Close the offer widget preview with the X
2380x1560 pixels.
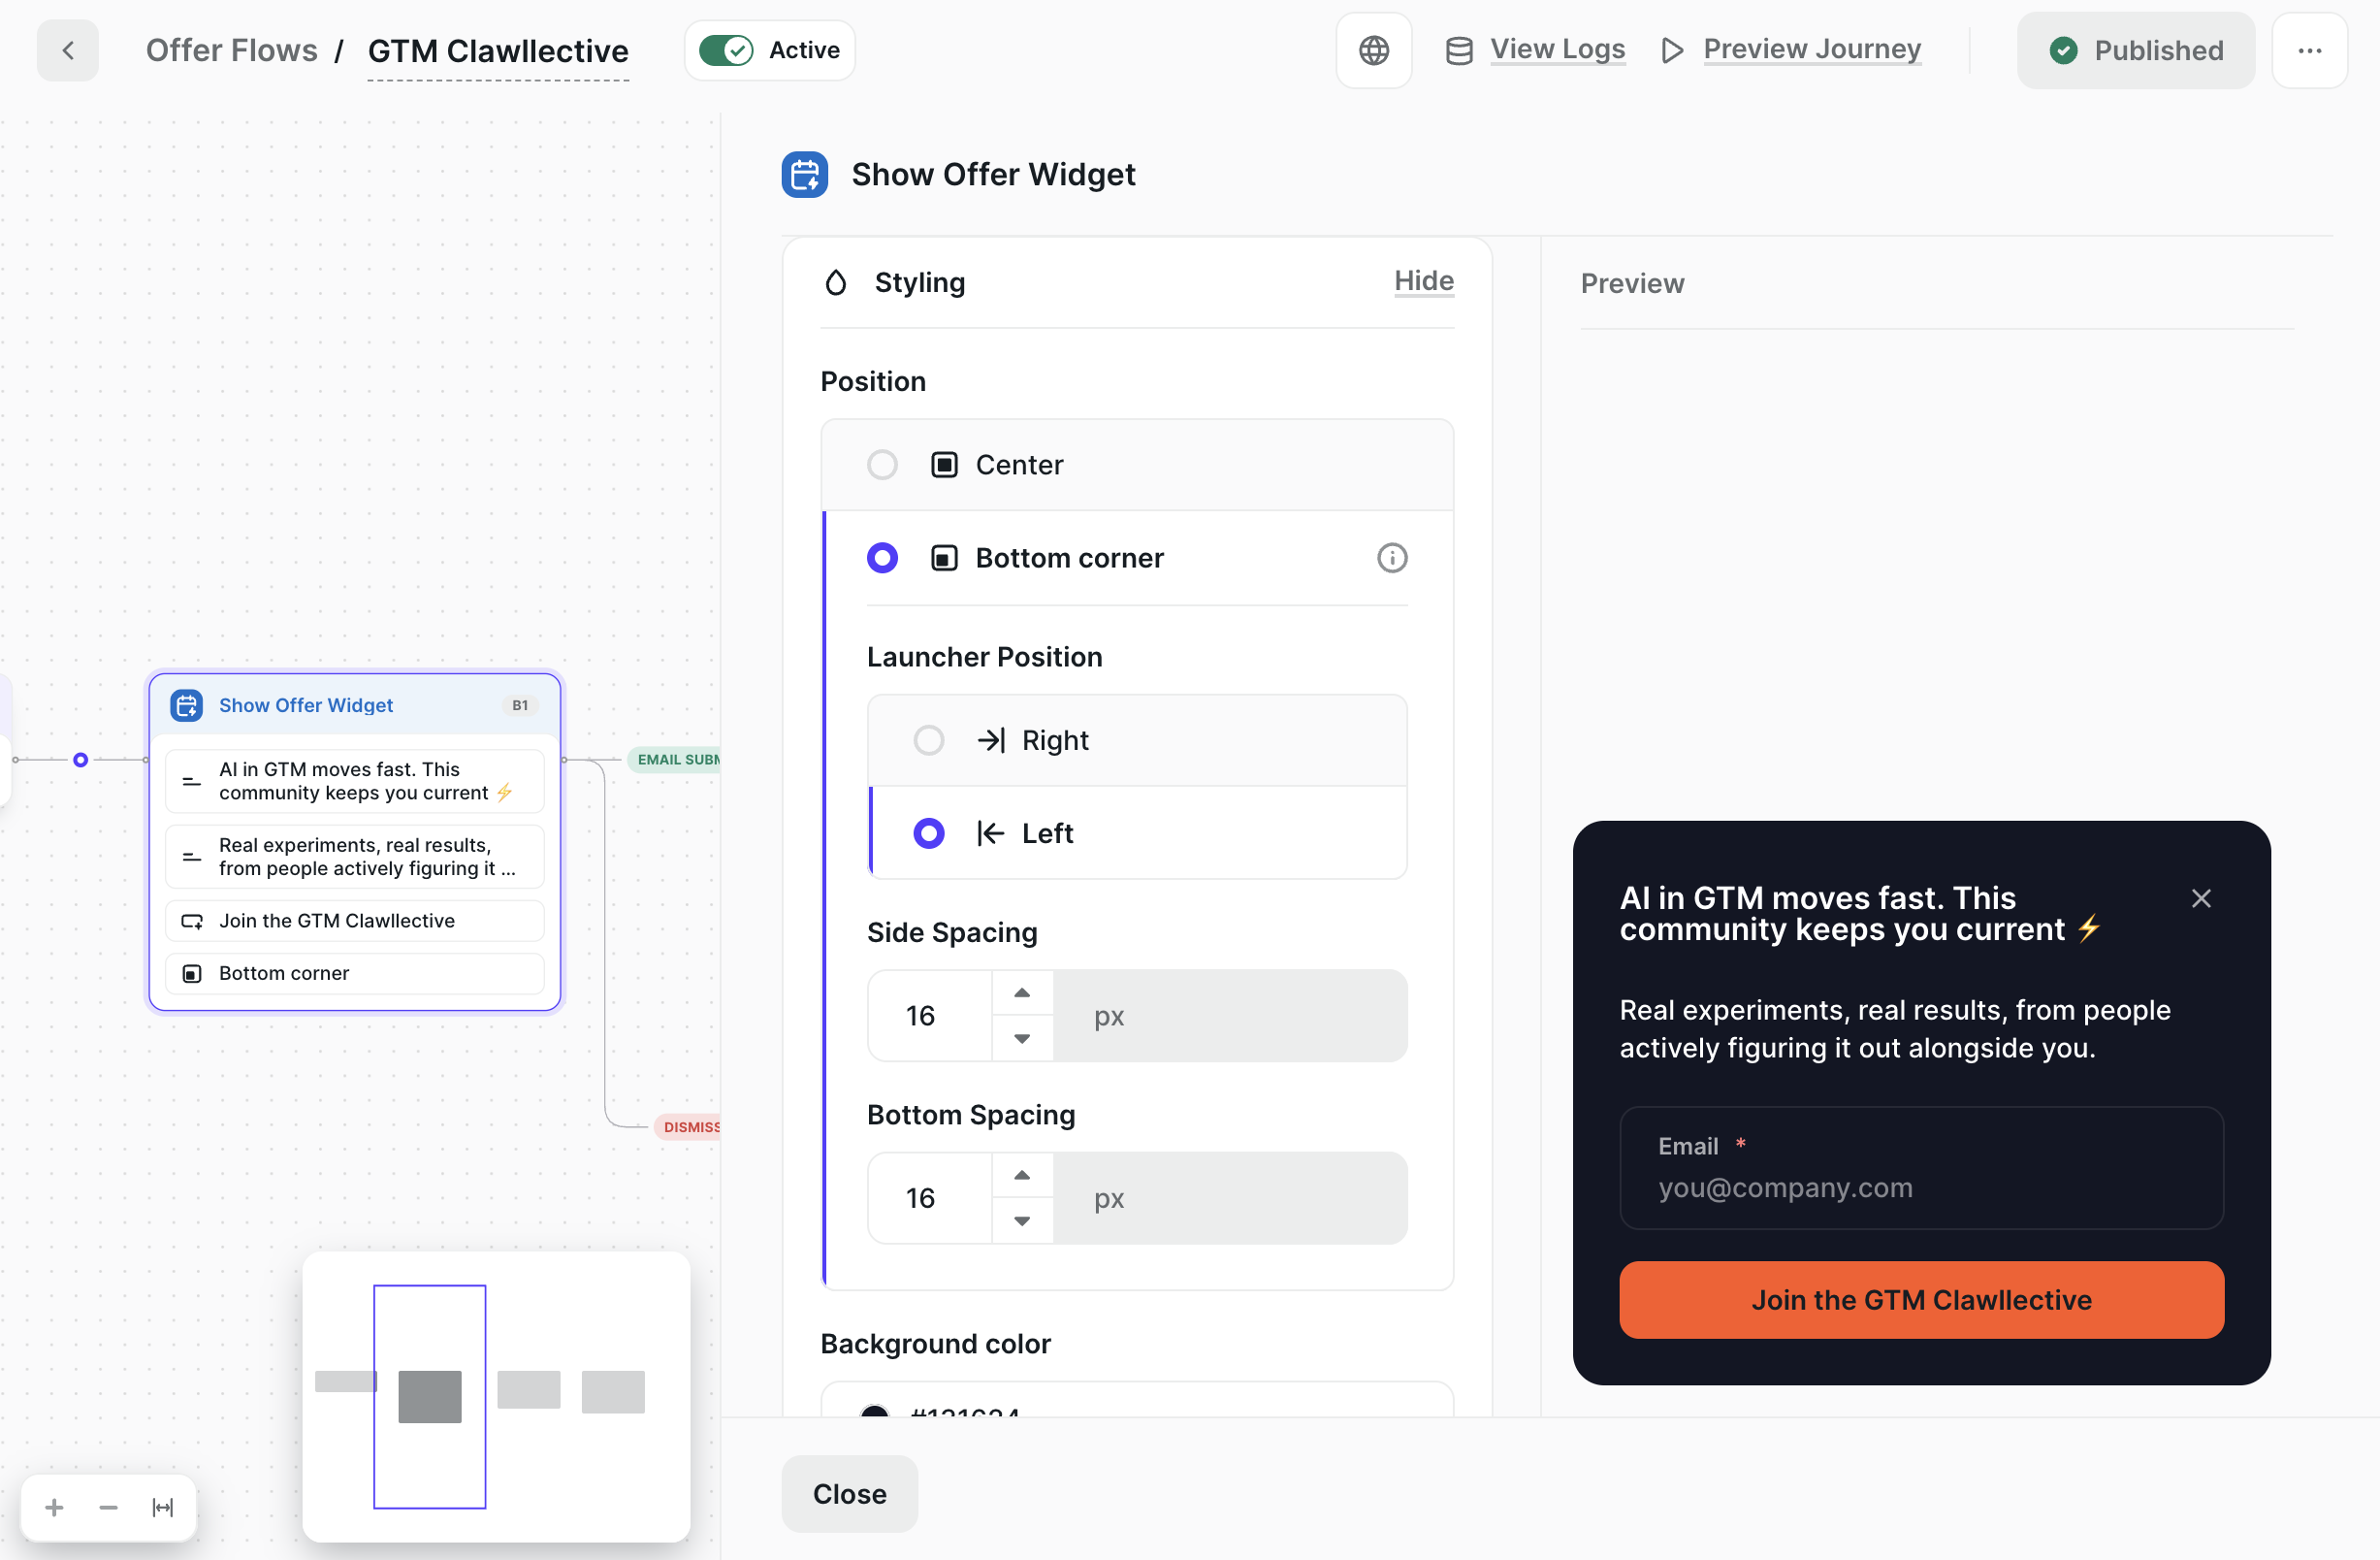[x=2200, y=898]
